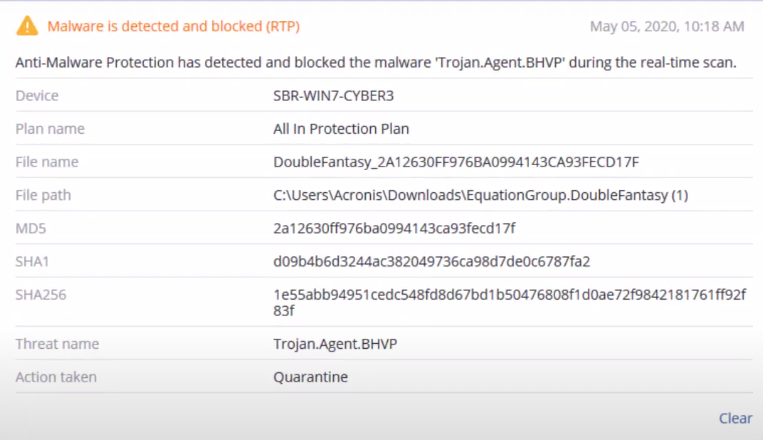Screen dimensions: 763x440
Task: Click the 'Action taken' field label
Action: pyautogui.click(x=56, y=377)
